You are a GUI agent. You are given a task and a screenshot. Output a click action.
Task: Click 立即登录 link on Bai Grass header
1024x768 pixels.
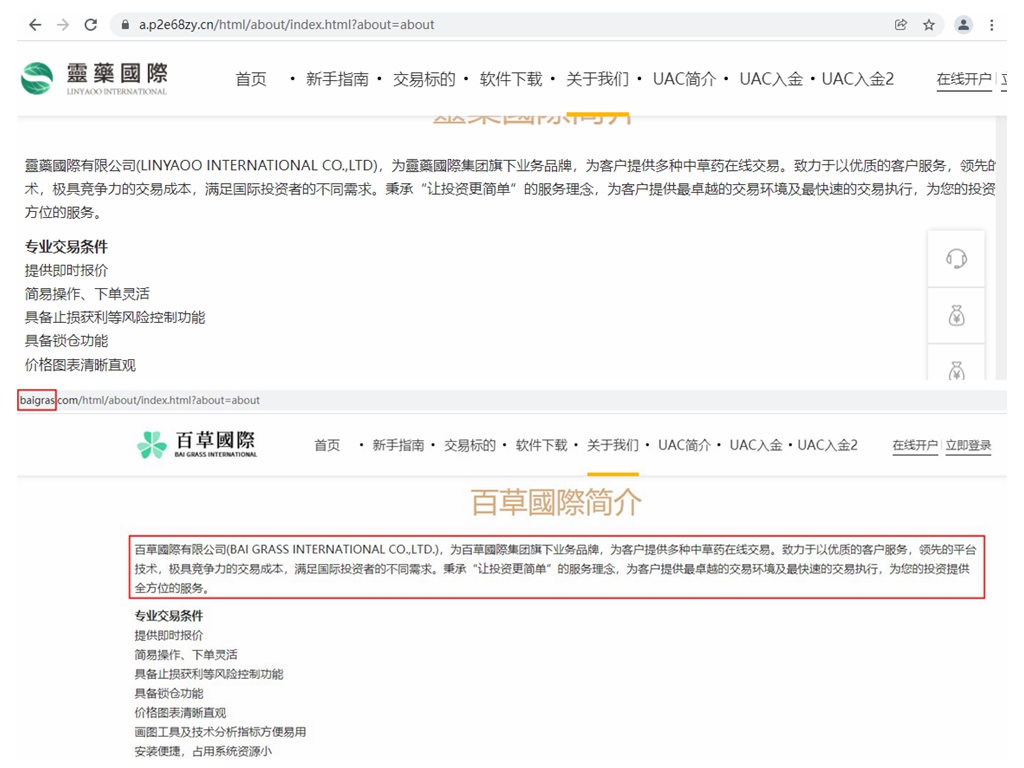(968, 445)
